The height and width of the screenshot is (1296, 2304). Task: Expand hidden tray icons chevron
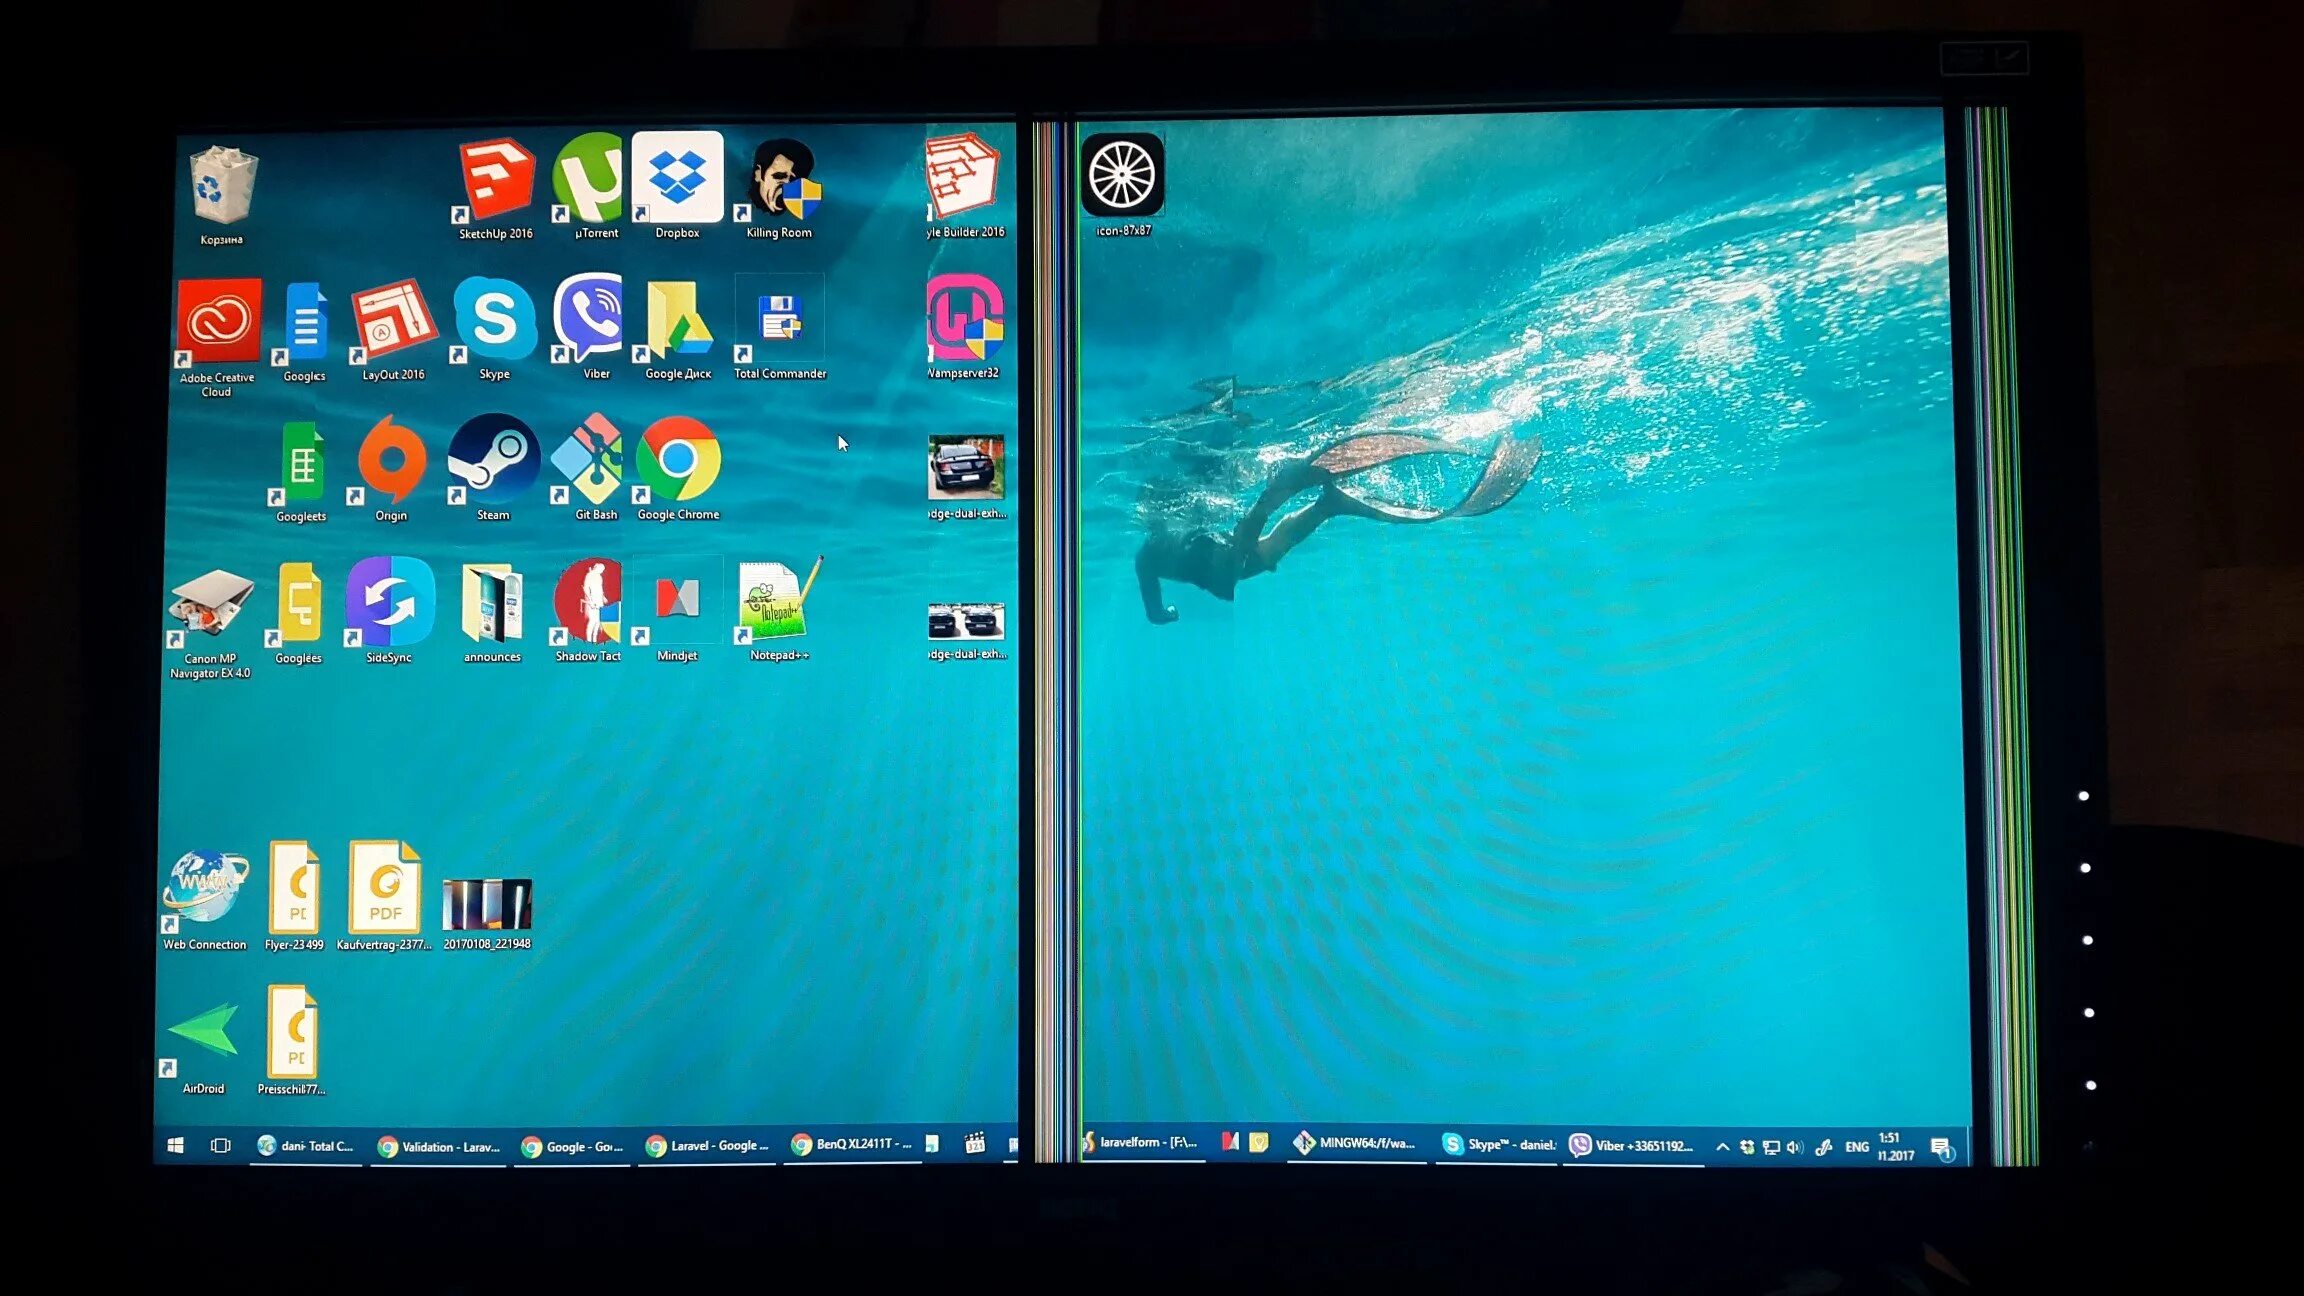(x=1722, y=1147)
